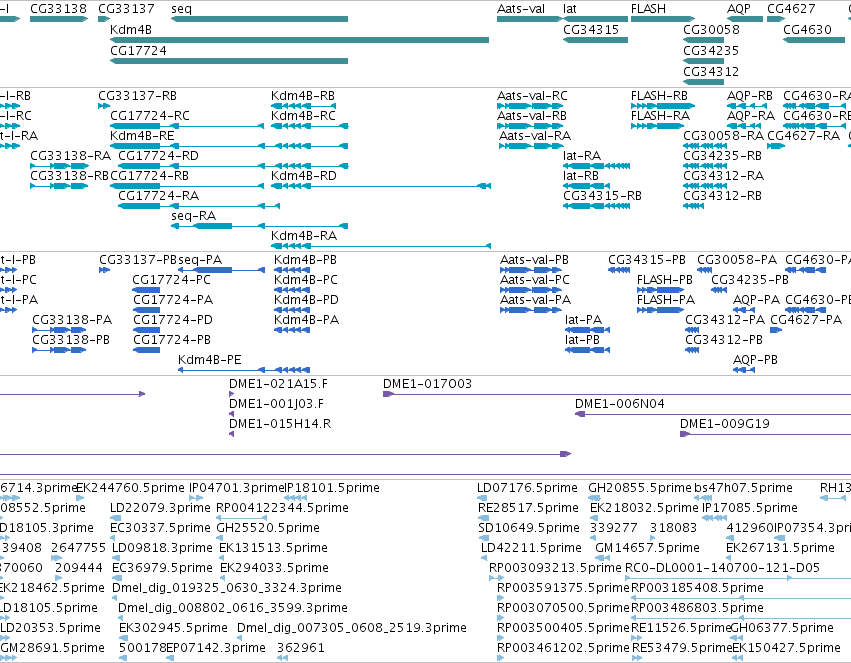The width and height of the screenshot is (851, 663).
Task: Select the CG30058 gene label
Action: tap(711, 30)
